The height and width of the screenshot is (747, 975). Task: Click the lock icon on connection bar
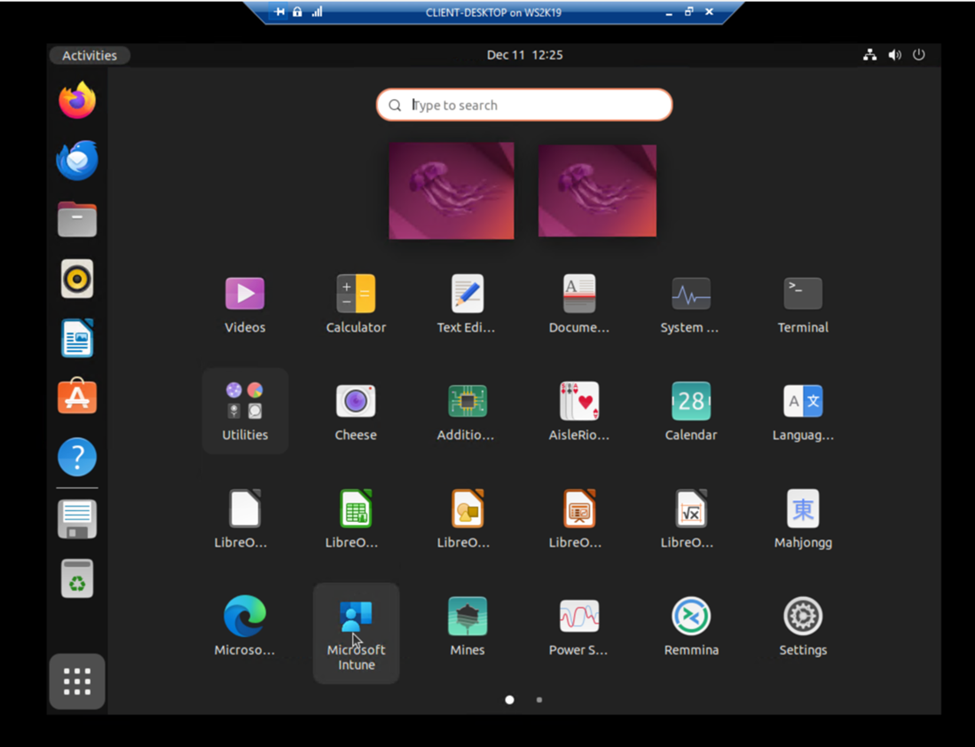tap(297, 12)
